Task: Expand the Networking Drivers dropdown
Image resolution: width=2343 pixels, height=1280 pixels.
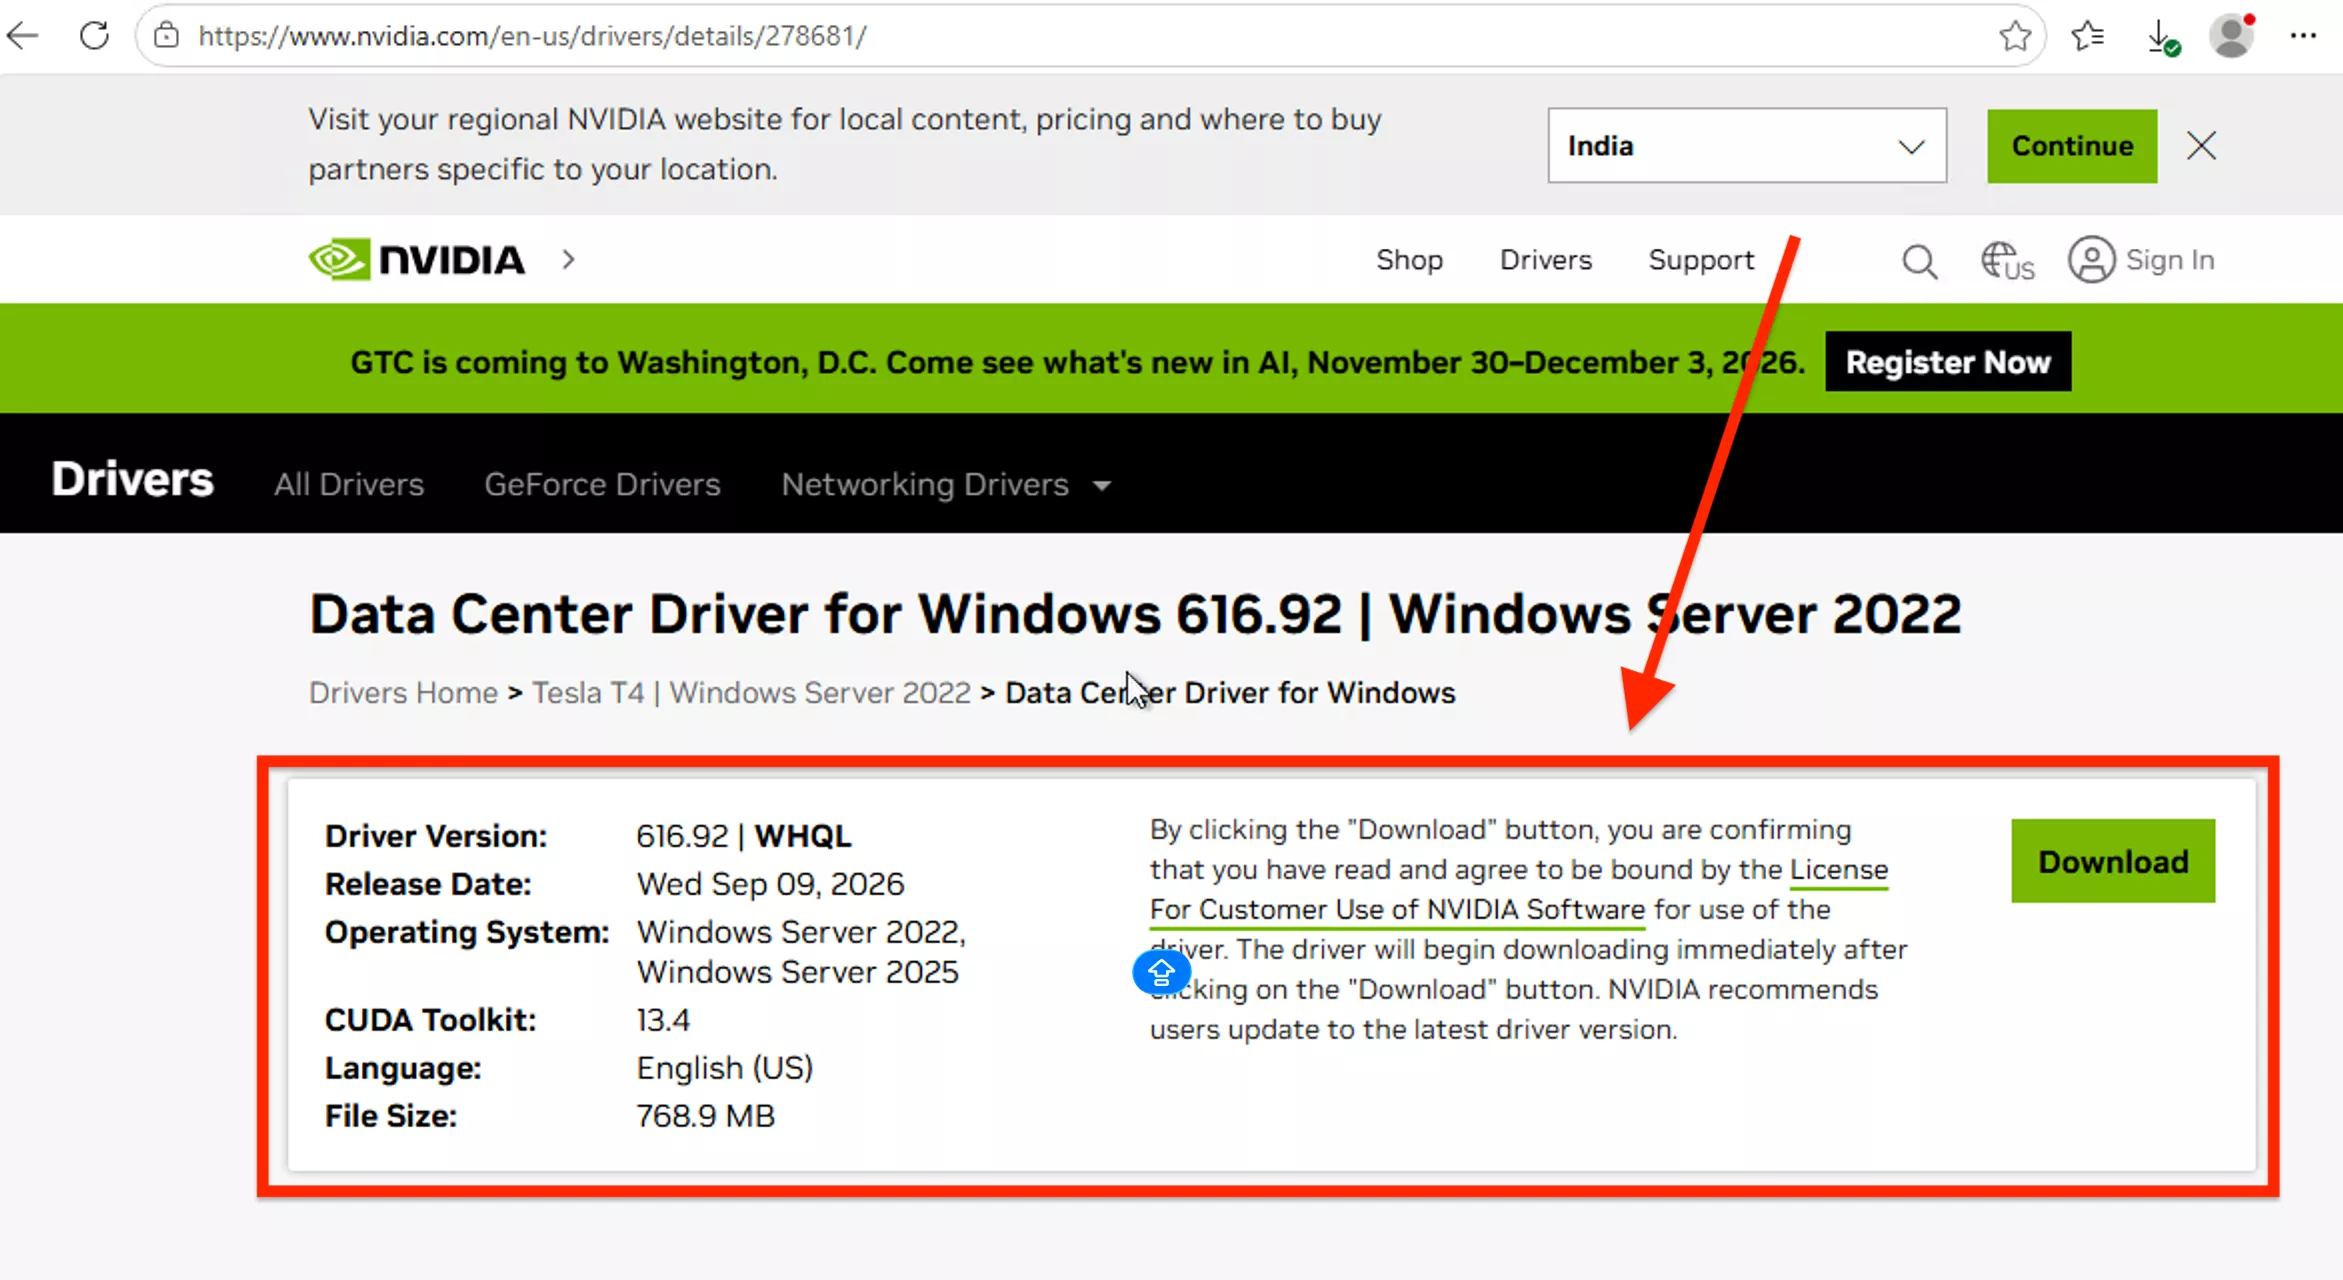Action: pyautogui.click(x=946, y=485)
